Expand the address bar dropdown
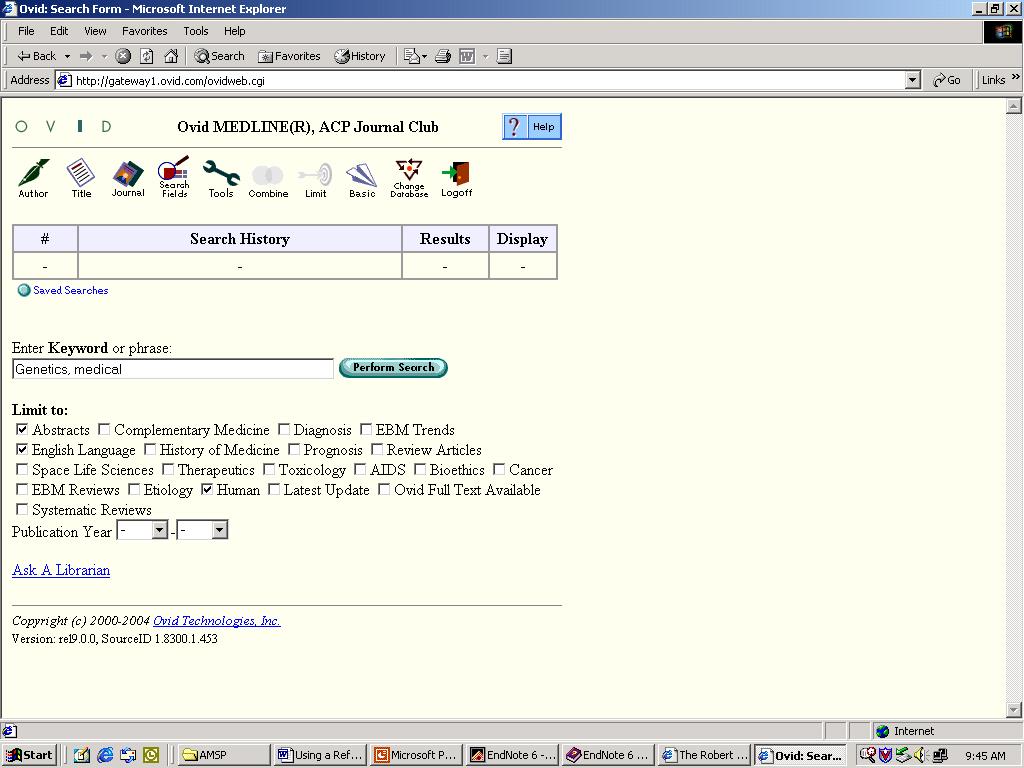 [x=913, y=80]
